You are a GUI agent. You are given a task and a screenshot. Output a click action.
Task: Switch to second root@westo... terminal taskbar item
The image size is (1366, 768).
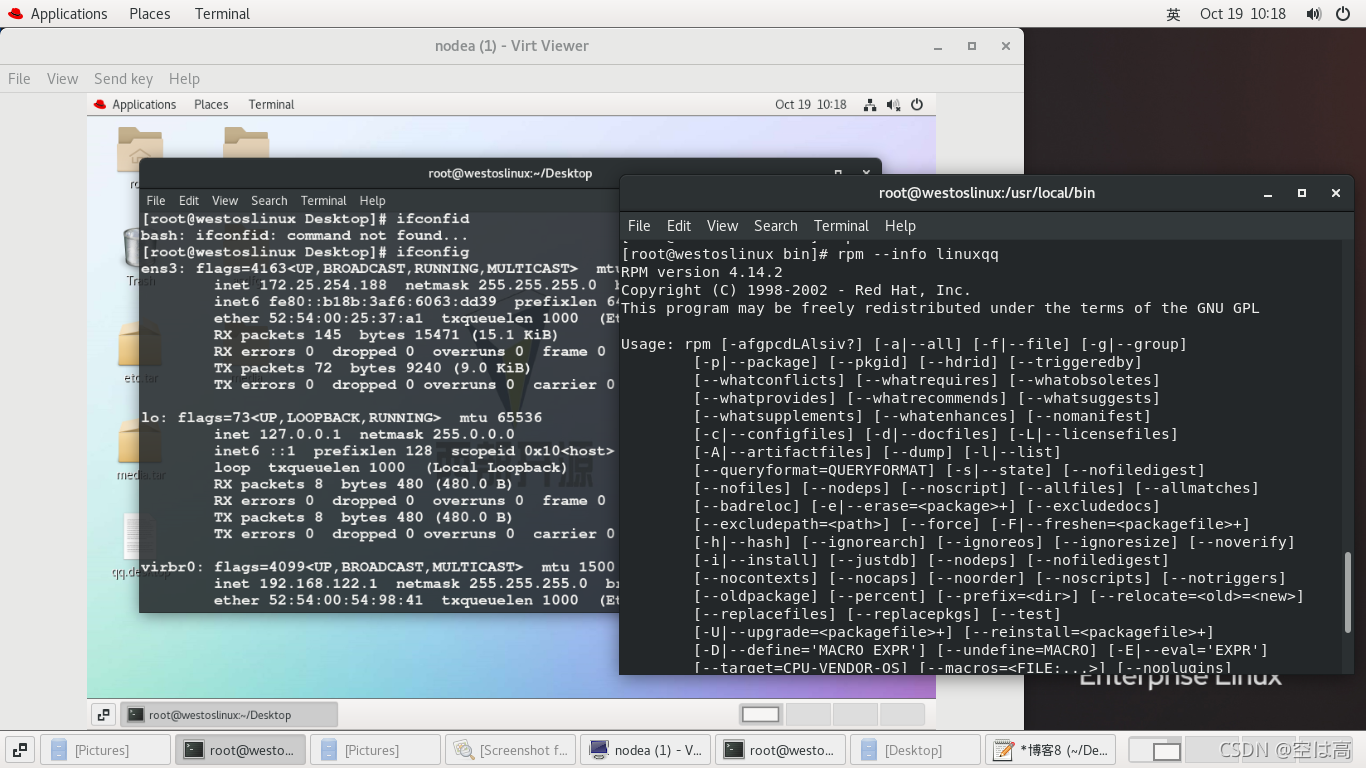click(x=780, y=750)
